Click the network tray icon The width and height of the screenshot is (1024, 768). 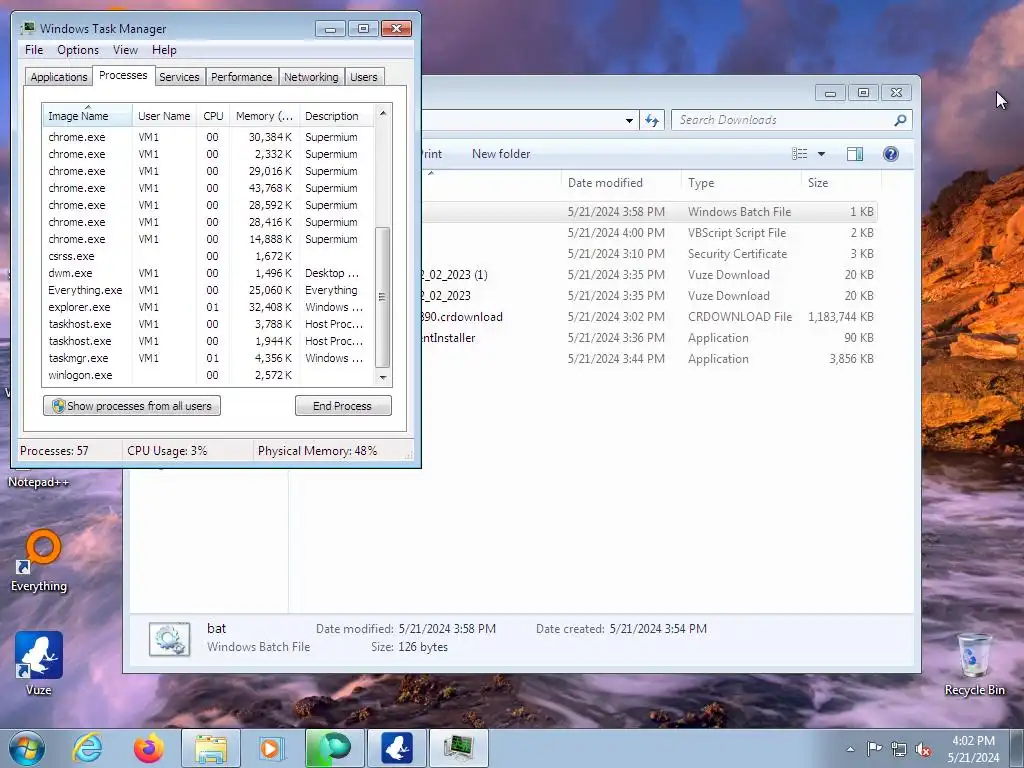899,749
